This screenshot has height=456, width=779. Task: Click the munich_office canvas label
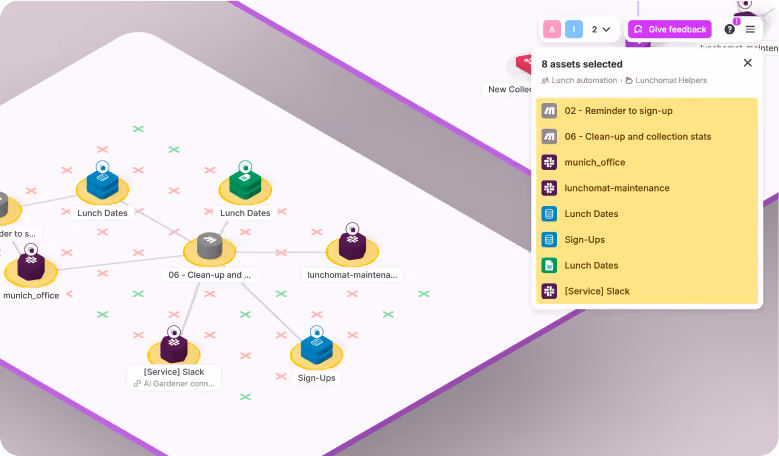coord(31,296)
